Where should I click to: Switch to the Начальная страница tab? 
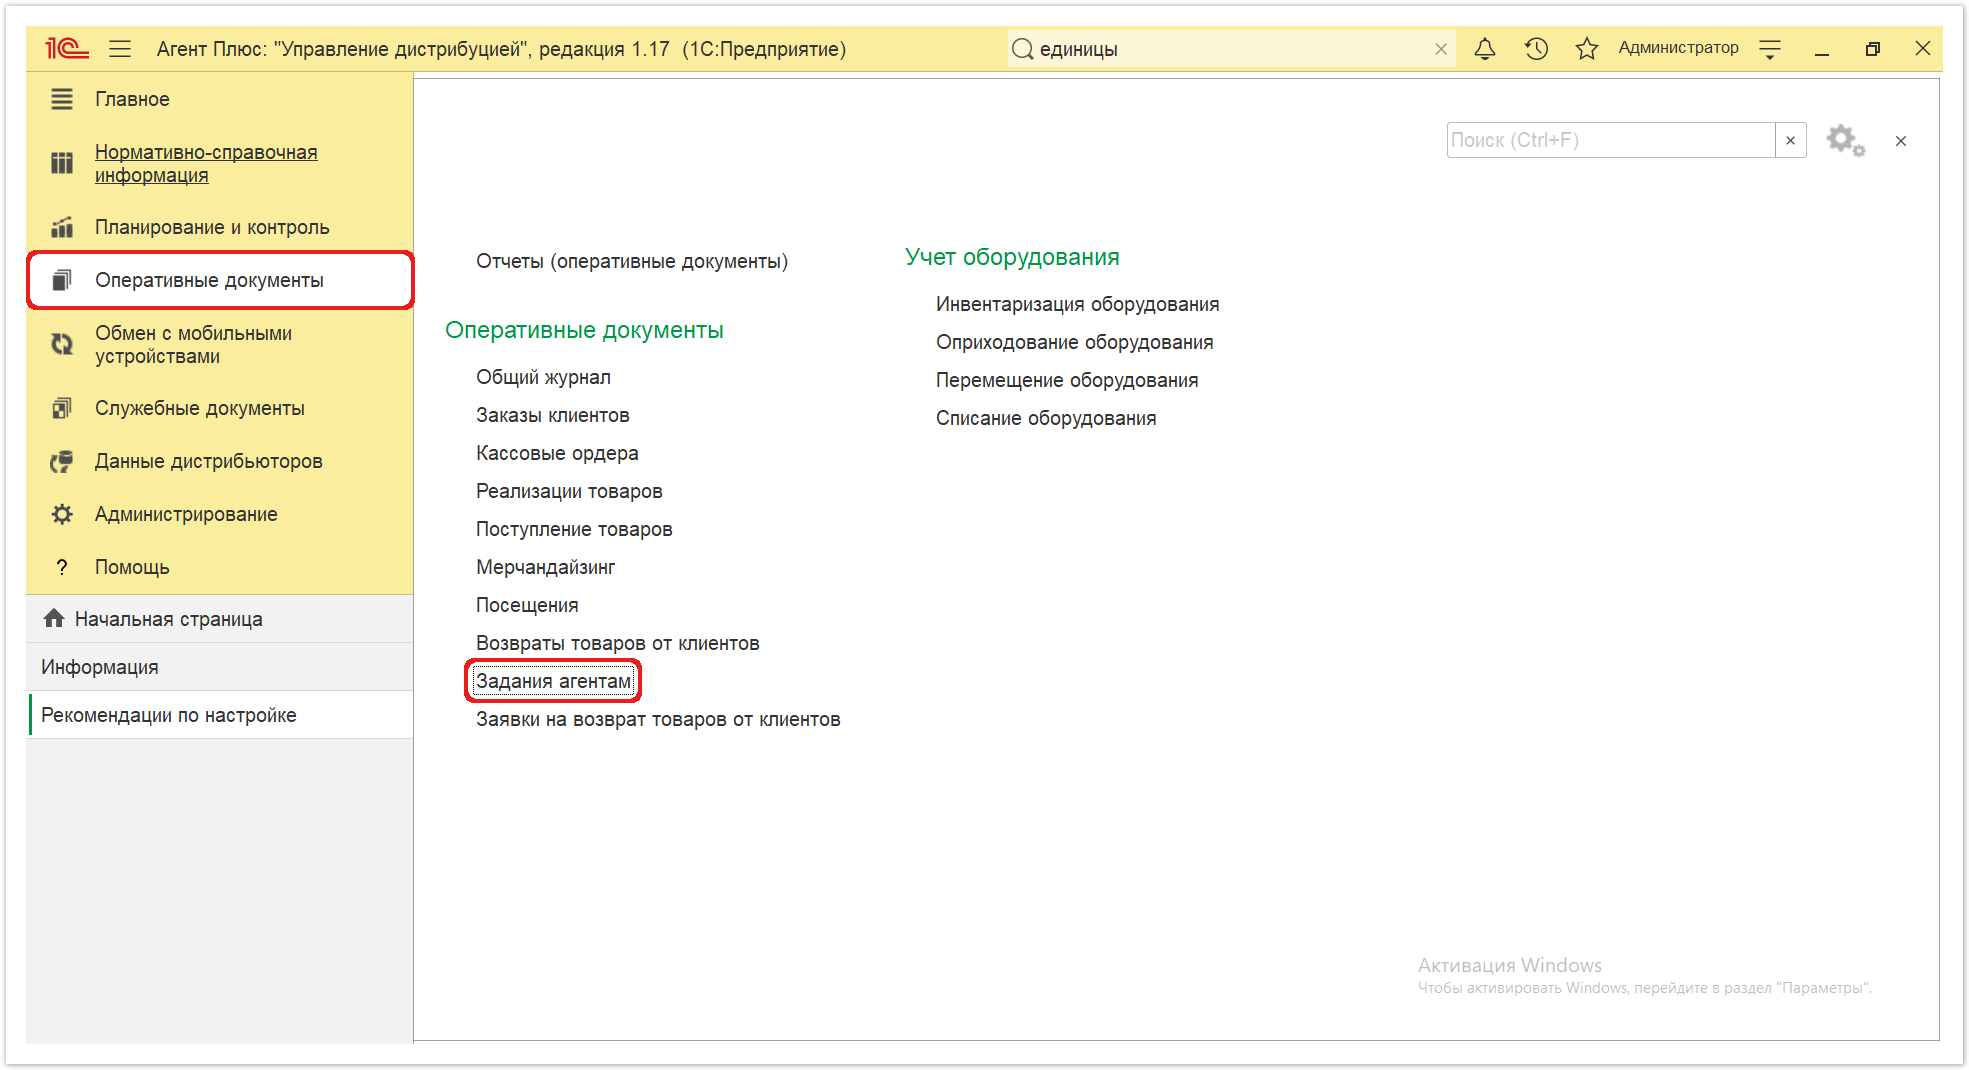coord(168,619)
